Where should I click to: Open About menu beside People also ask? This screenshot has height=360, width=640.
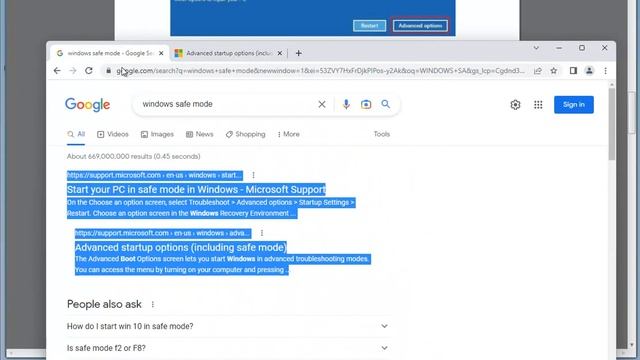pyautogui.click(x=153, y=304)
